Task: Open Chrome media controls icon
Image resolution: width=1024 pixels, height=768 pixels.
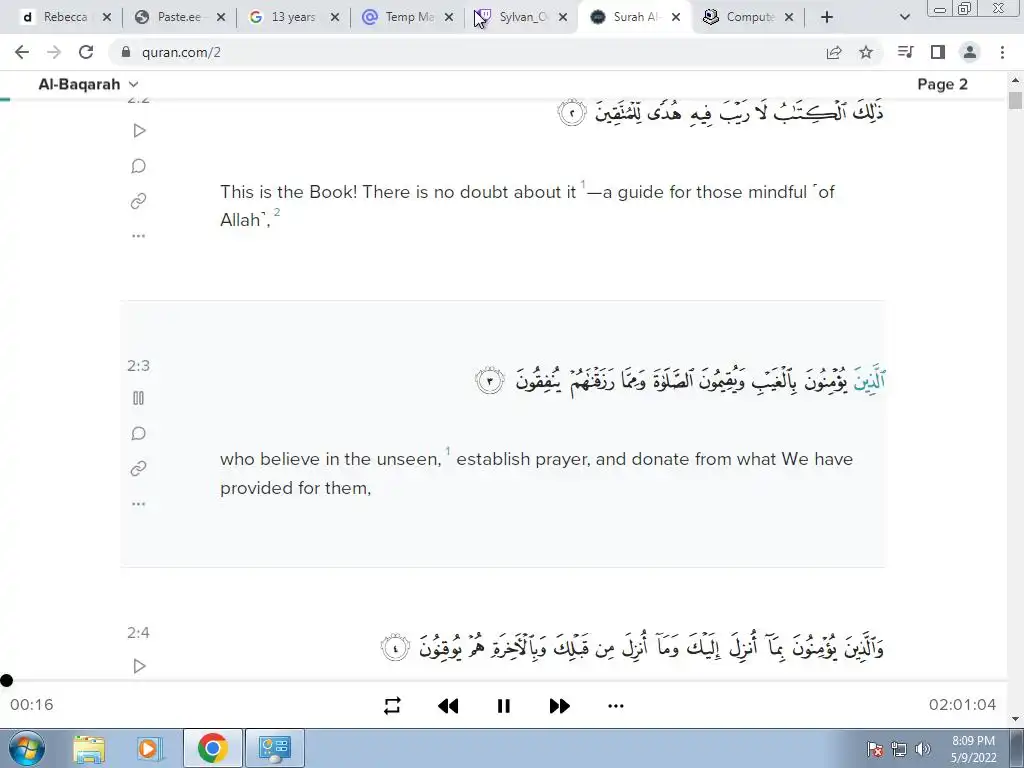Action: pyautogui.click(x=905, y=52)
